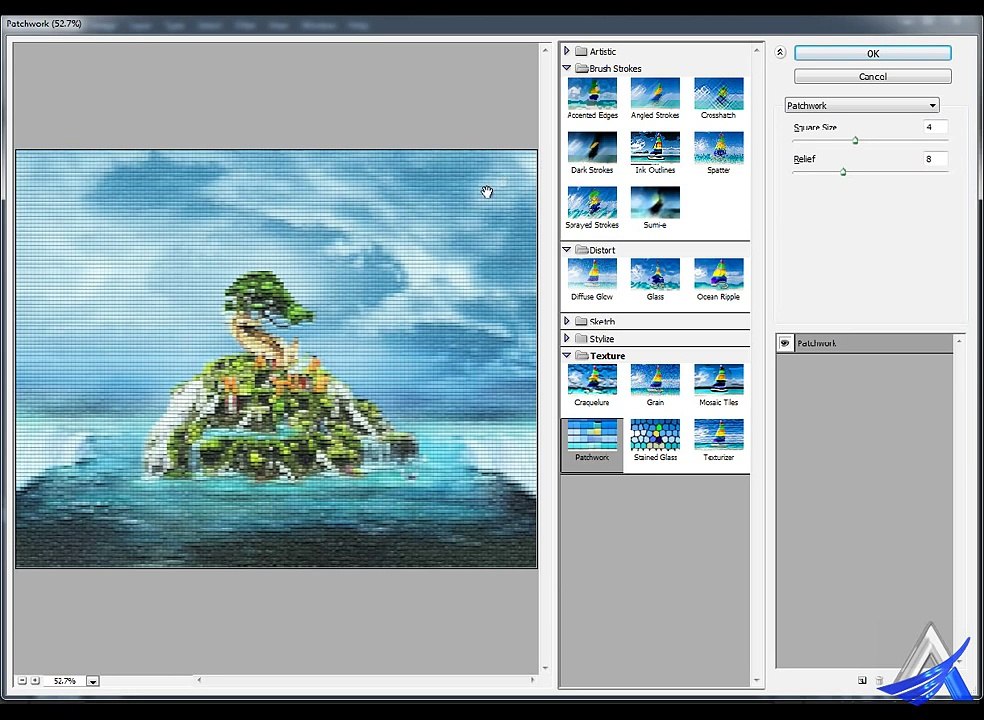Click the Relief slider handle

843,171
